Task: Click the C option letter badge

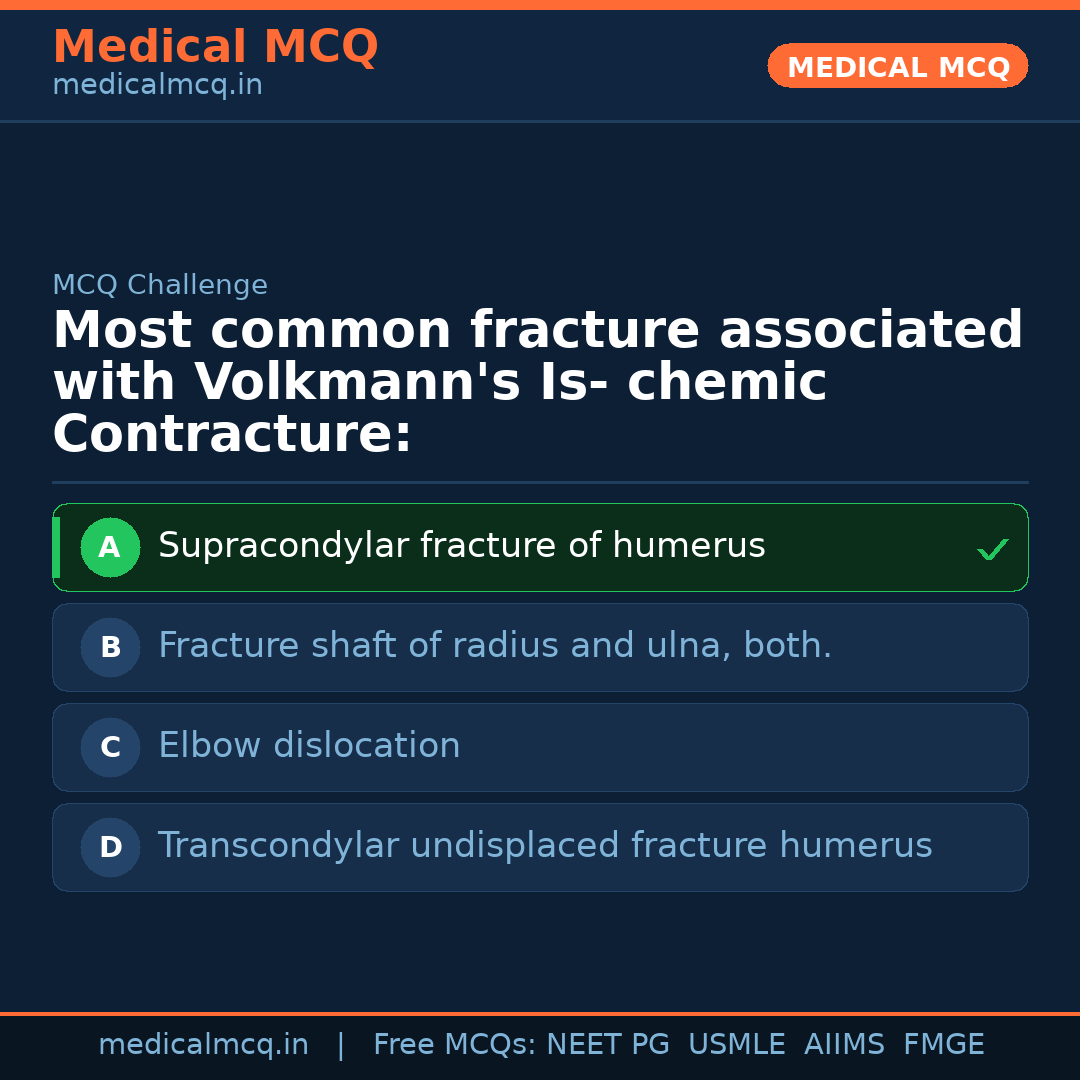Action: (x=110, y=747)
